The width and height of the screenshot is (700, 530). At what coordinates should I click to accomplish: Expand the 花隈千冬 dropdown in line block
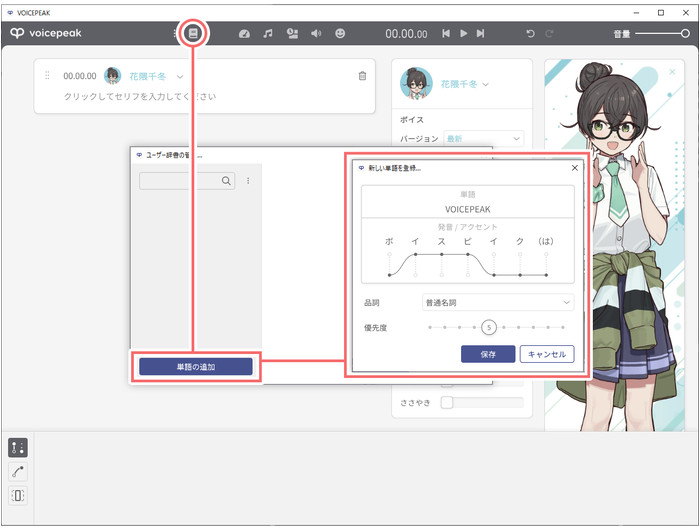pyautogui.click(x=180, y=76)
